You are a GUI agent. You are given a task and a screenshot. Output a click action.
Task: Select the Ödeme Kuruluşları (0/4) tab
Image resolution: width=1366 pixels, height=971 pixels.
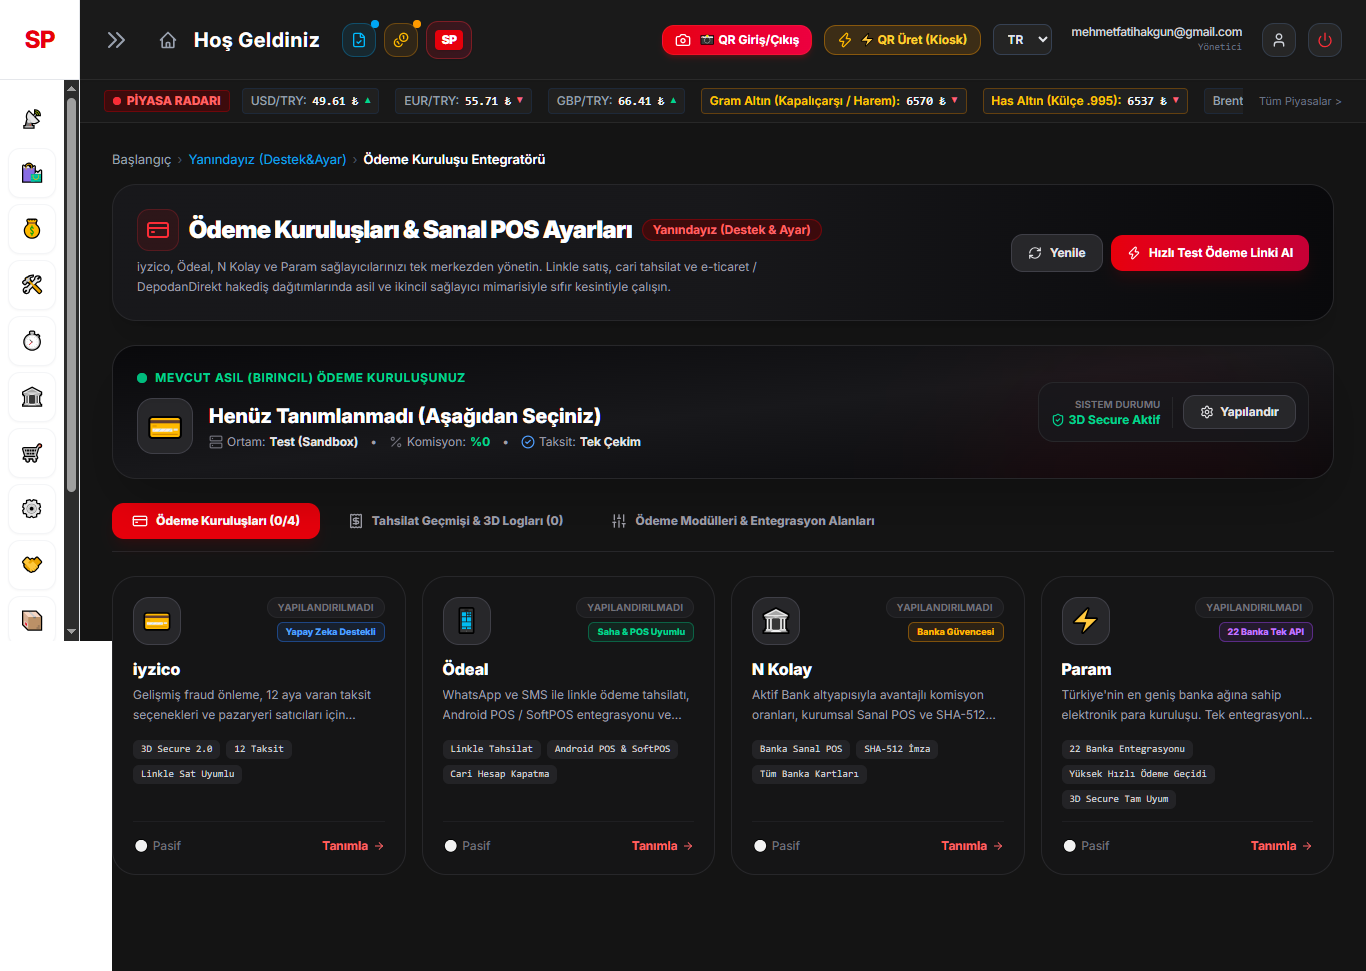216,521
